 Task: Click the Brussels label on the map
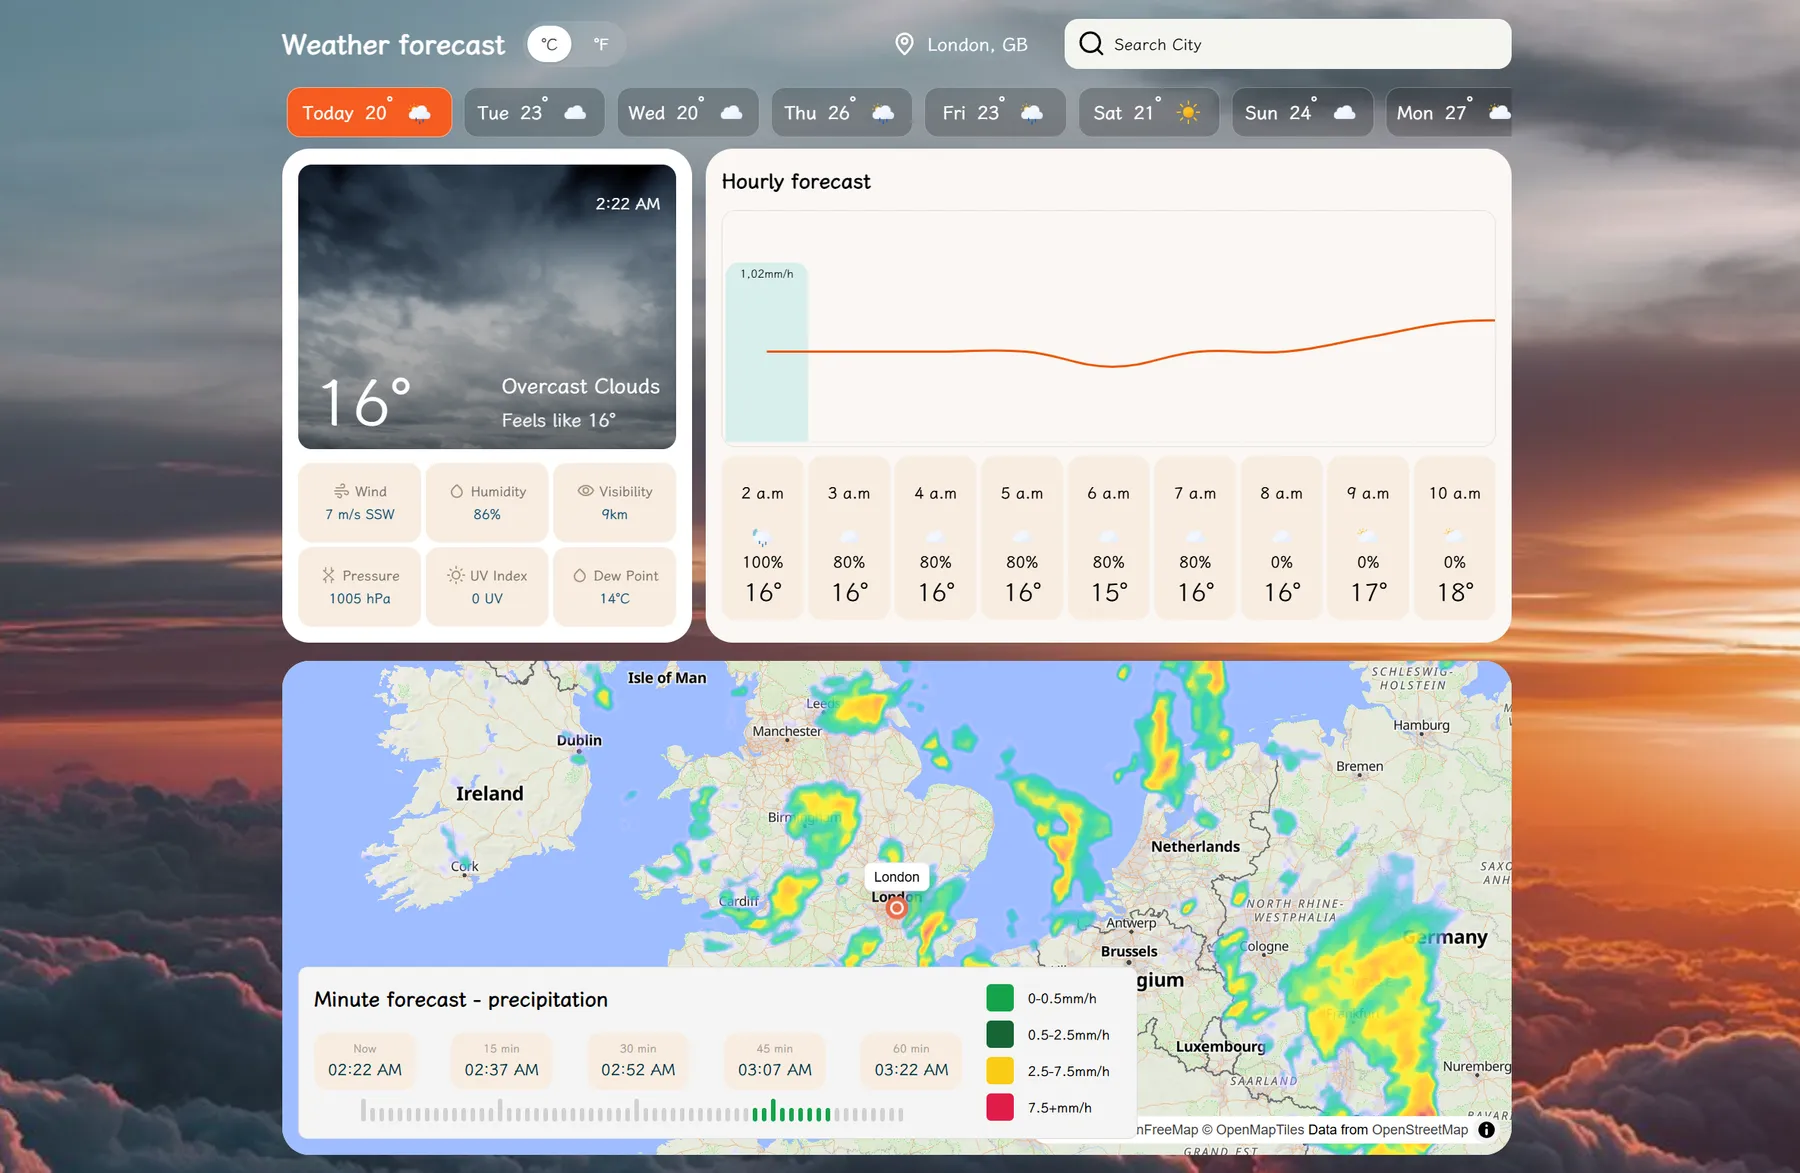[1129, 951]
